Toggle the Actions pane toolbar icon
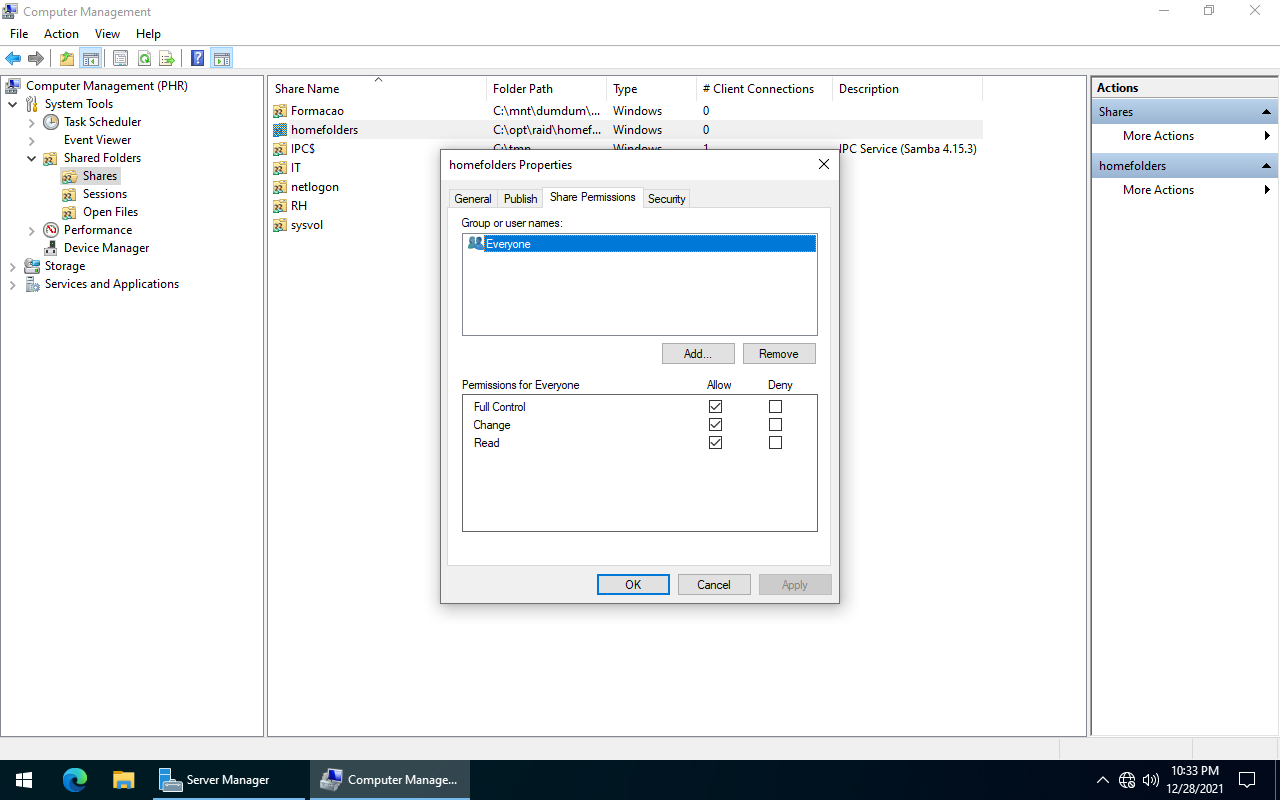 pos(222,58)
